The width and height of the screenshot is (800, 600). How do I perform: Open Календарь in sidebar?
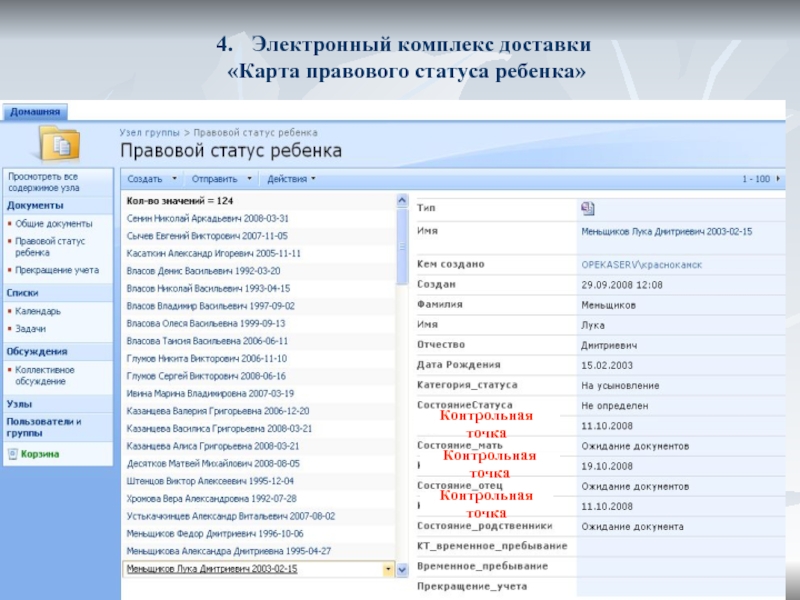[x=38, y=311]
